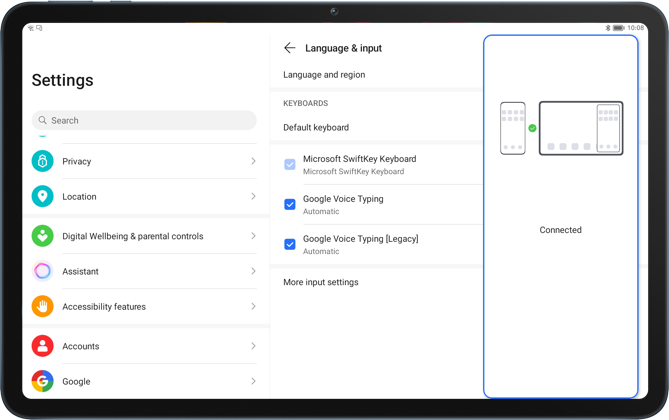Viewport: 669px width, 420px height.
Task: Tap the back arrow in Language & input
Action: (289, 48)
